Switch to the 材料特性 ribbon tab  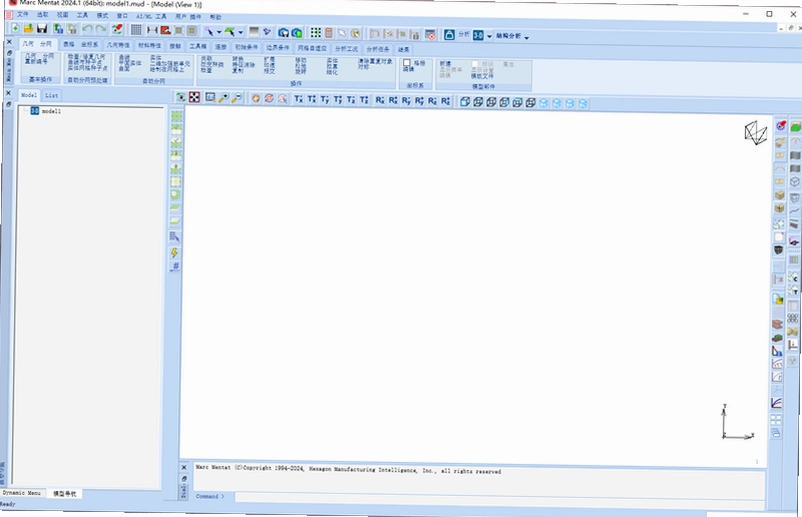tap(149, 46)
